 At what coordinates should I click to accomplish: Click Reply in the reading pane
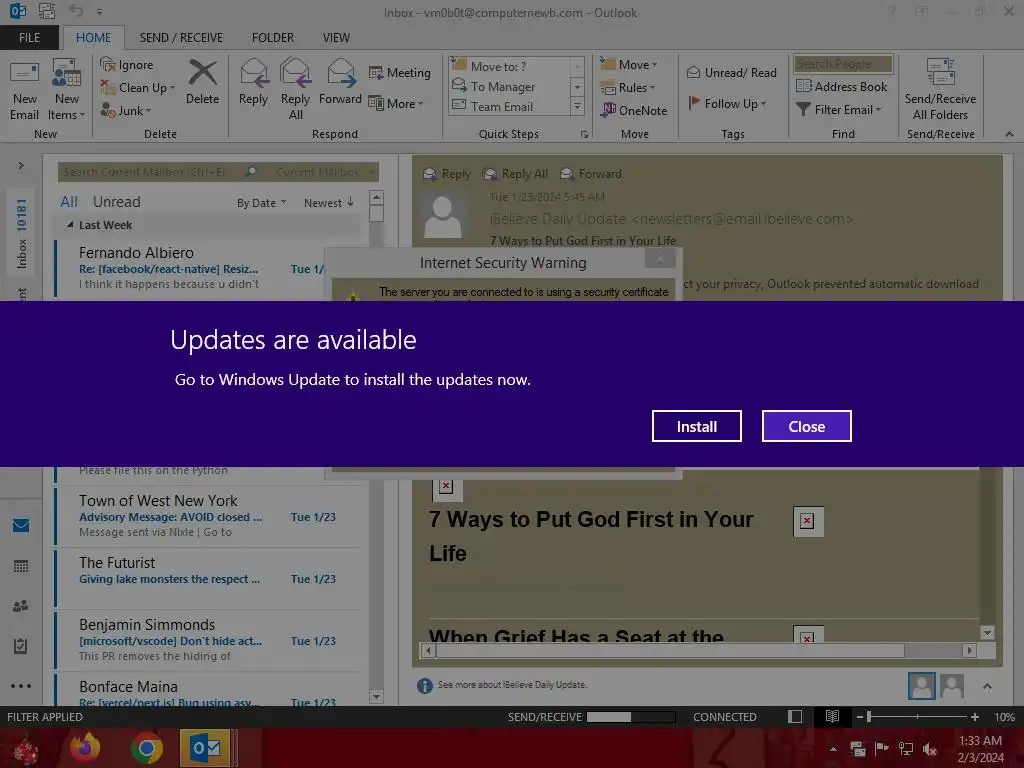click(x=447, y=174)
